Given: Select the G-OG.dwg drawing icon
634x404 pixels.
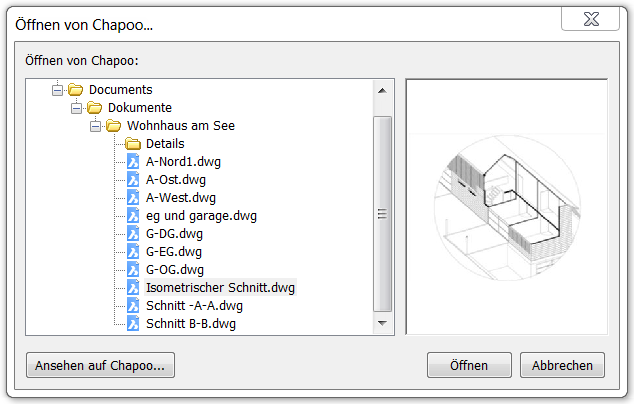Looking at the screenshot, I should 133,269.
